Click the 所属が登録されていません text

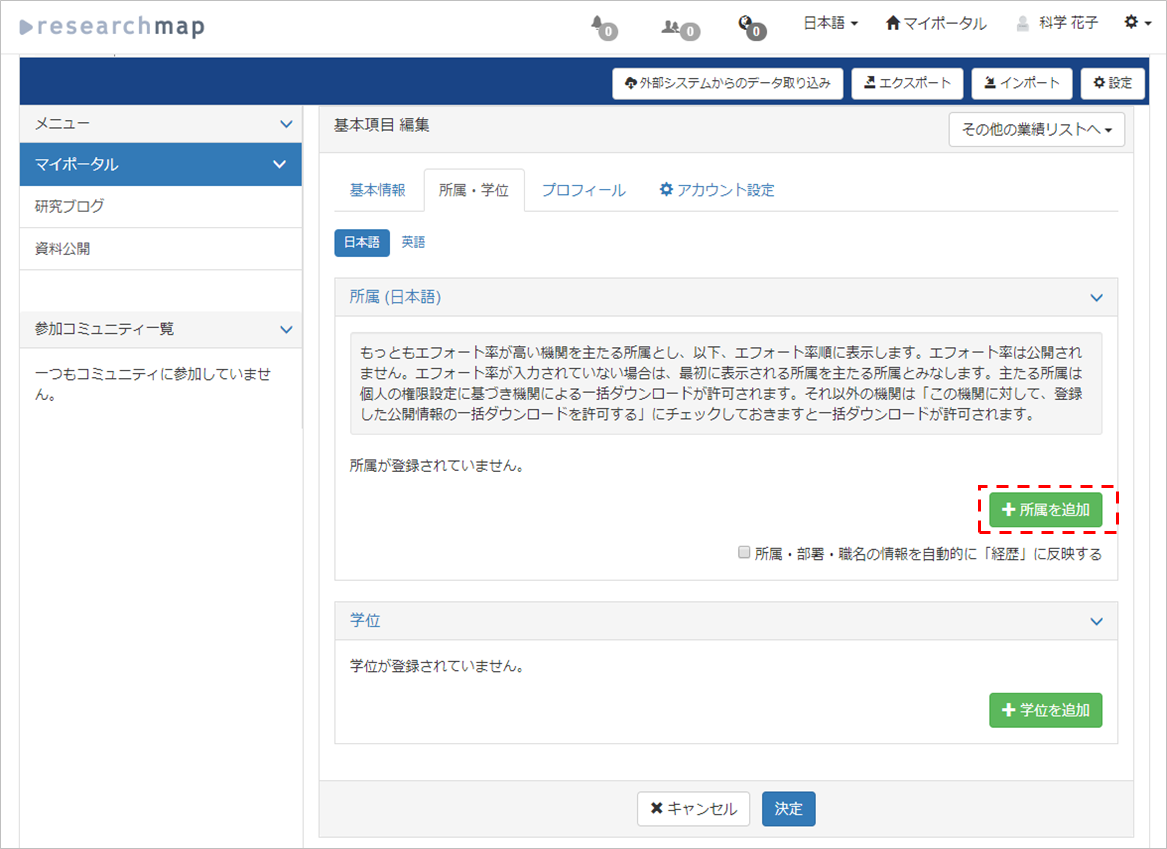coord(438,466)
